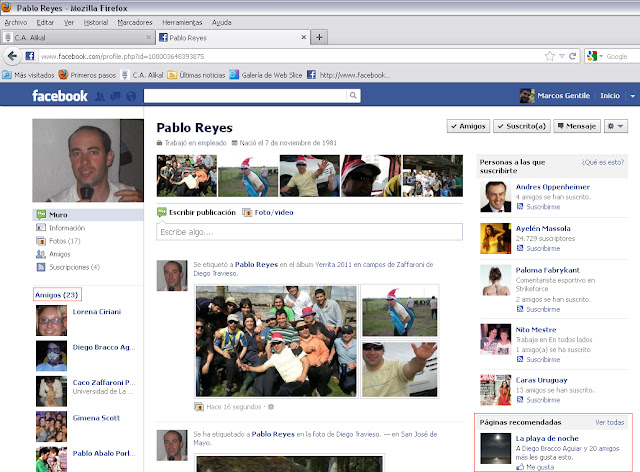The width and height of the screenshot is (640, 472).
Task: Open the new tab plus button
Action: click(x=319, y=38)
